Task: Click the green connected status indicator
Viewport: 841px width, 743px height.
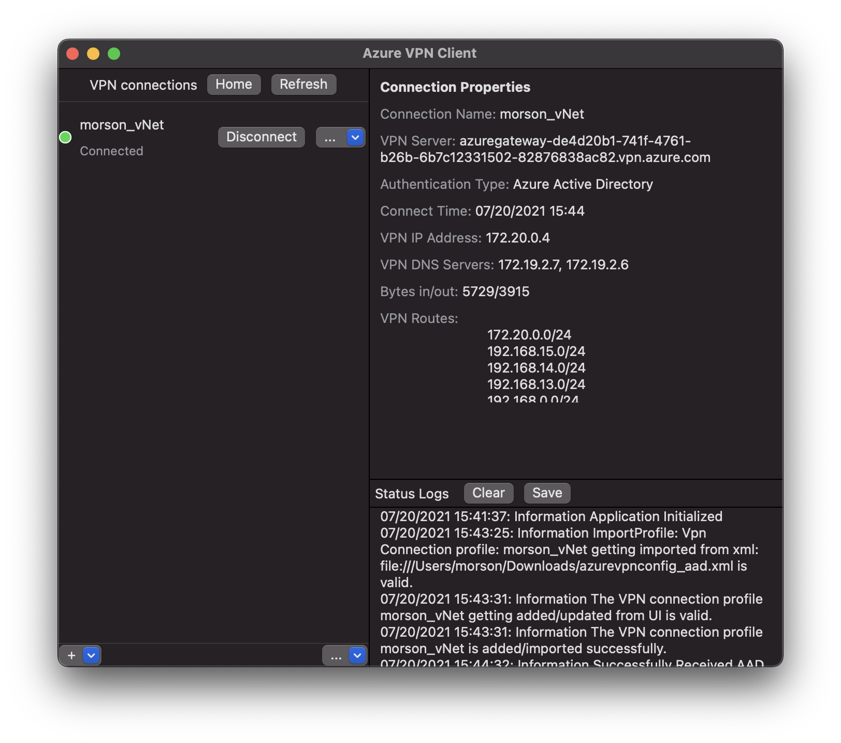Action: (x=65, y=137)
